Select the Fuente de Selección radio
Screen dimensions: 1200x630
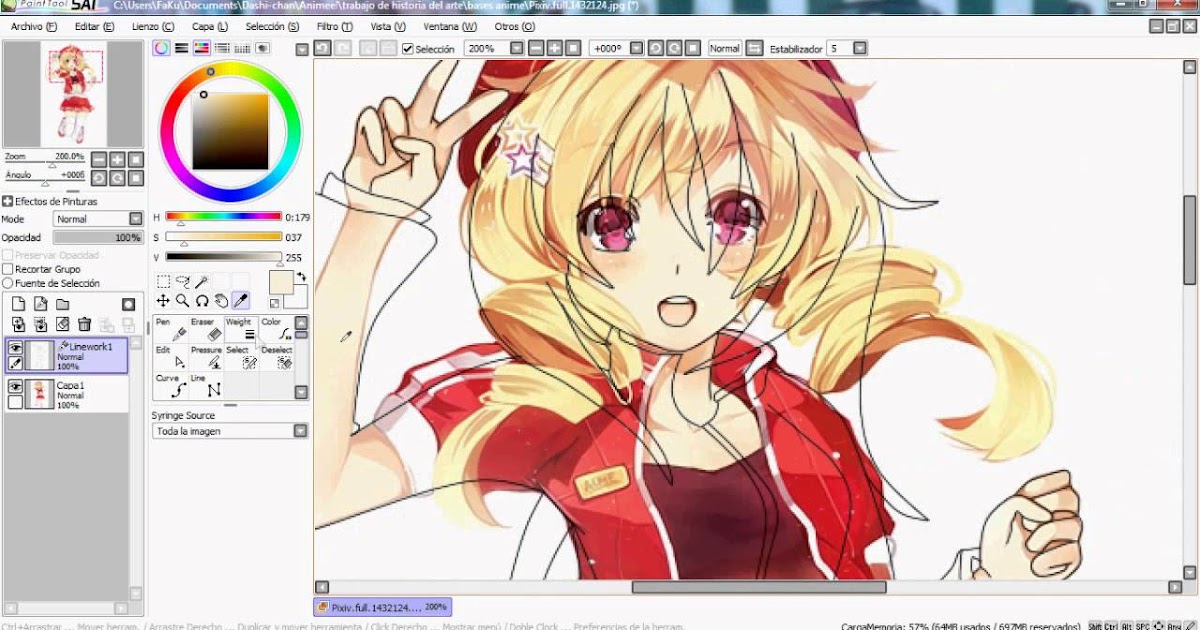pyautogui.click(x=8, y=283)
